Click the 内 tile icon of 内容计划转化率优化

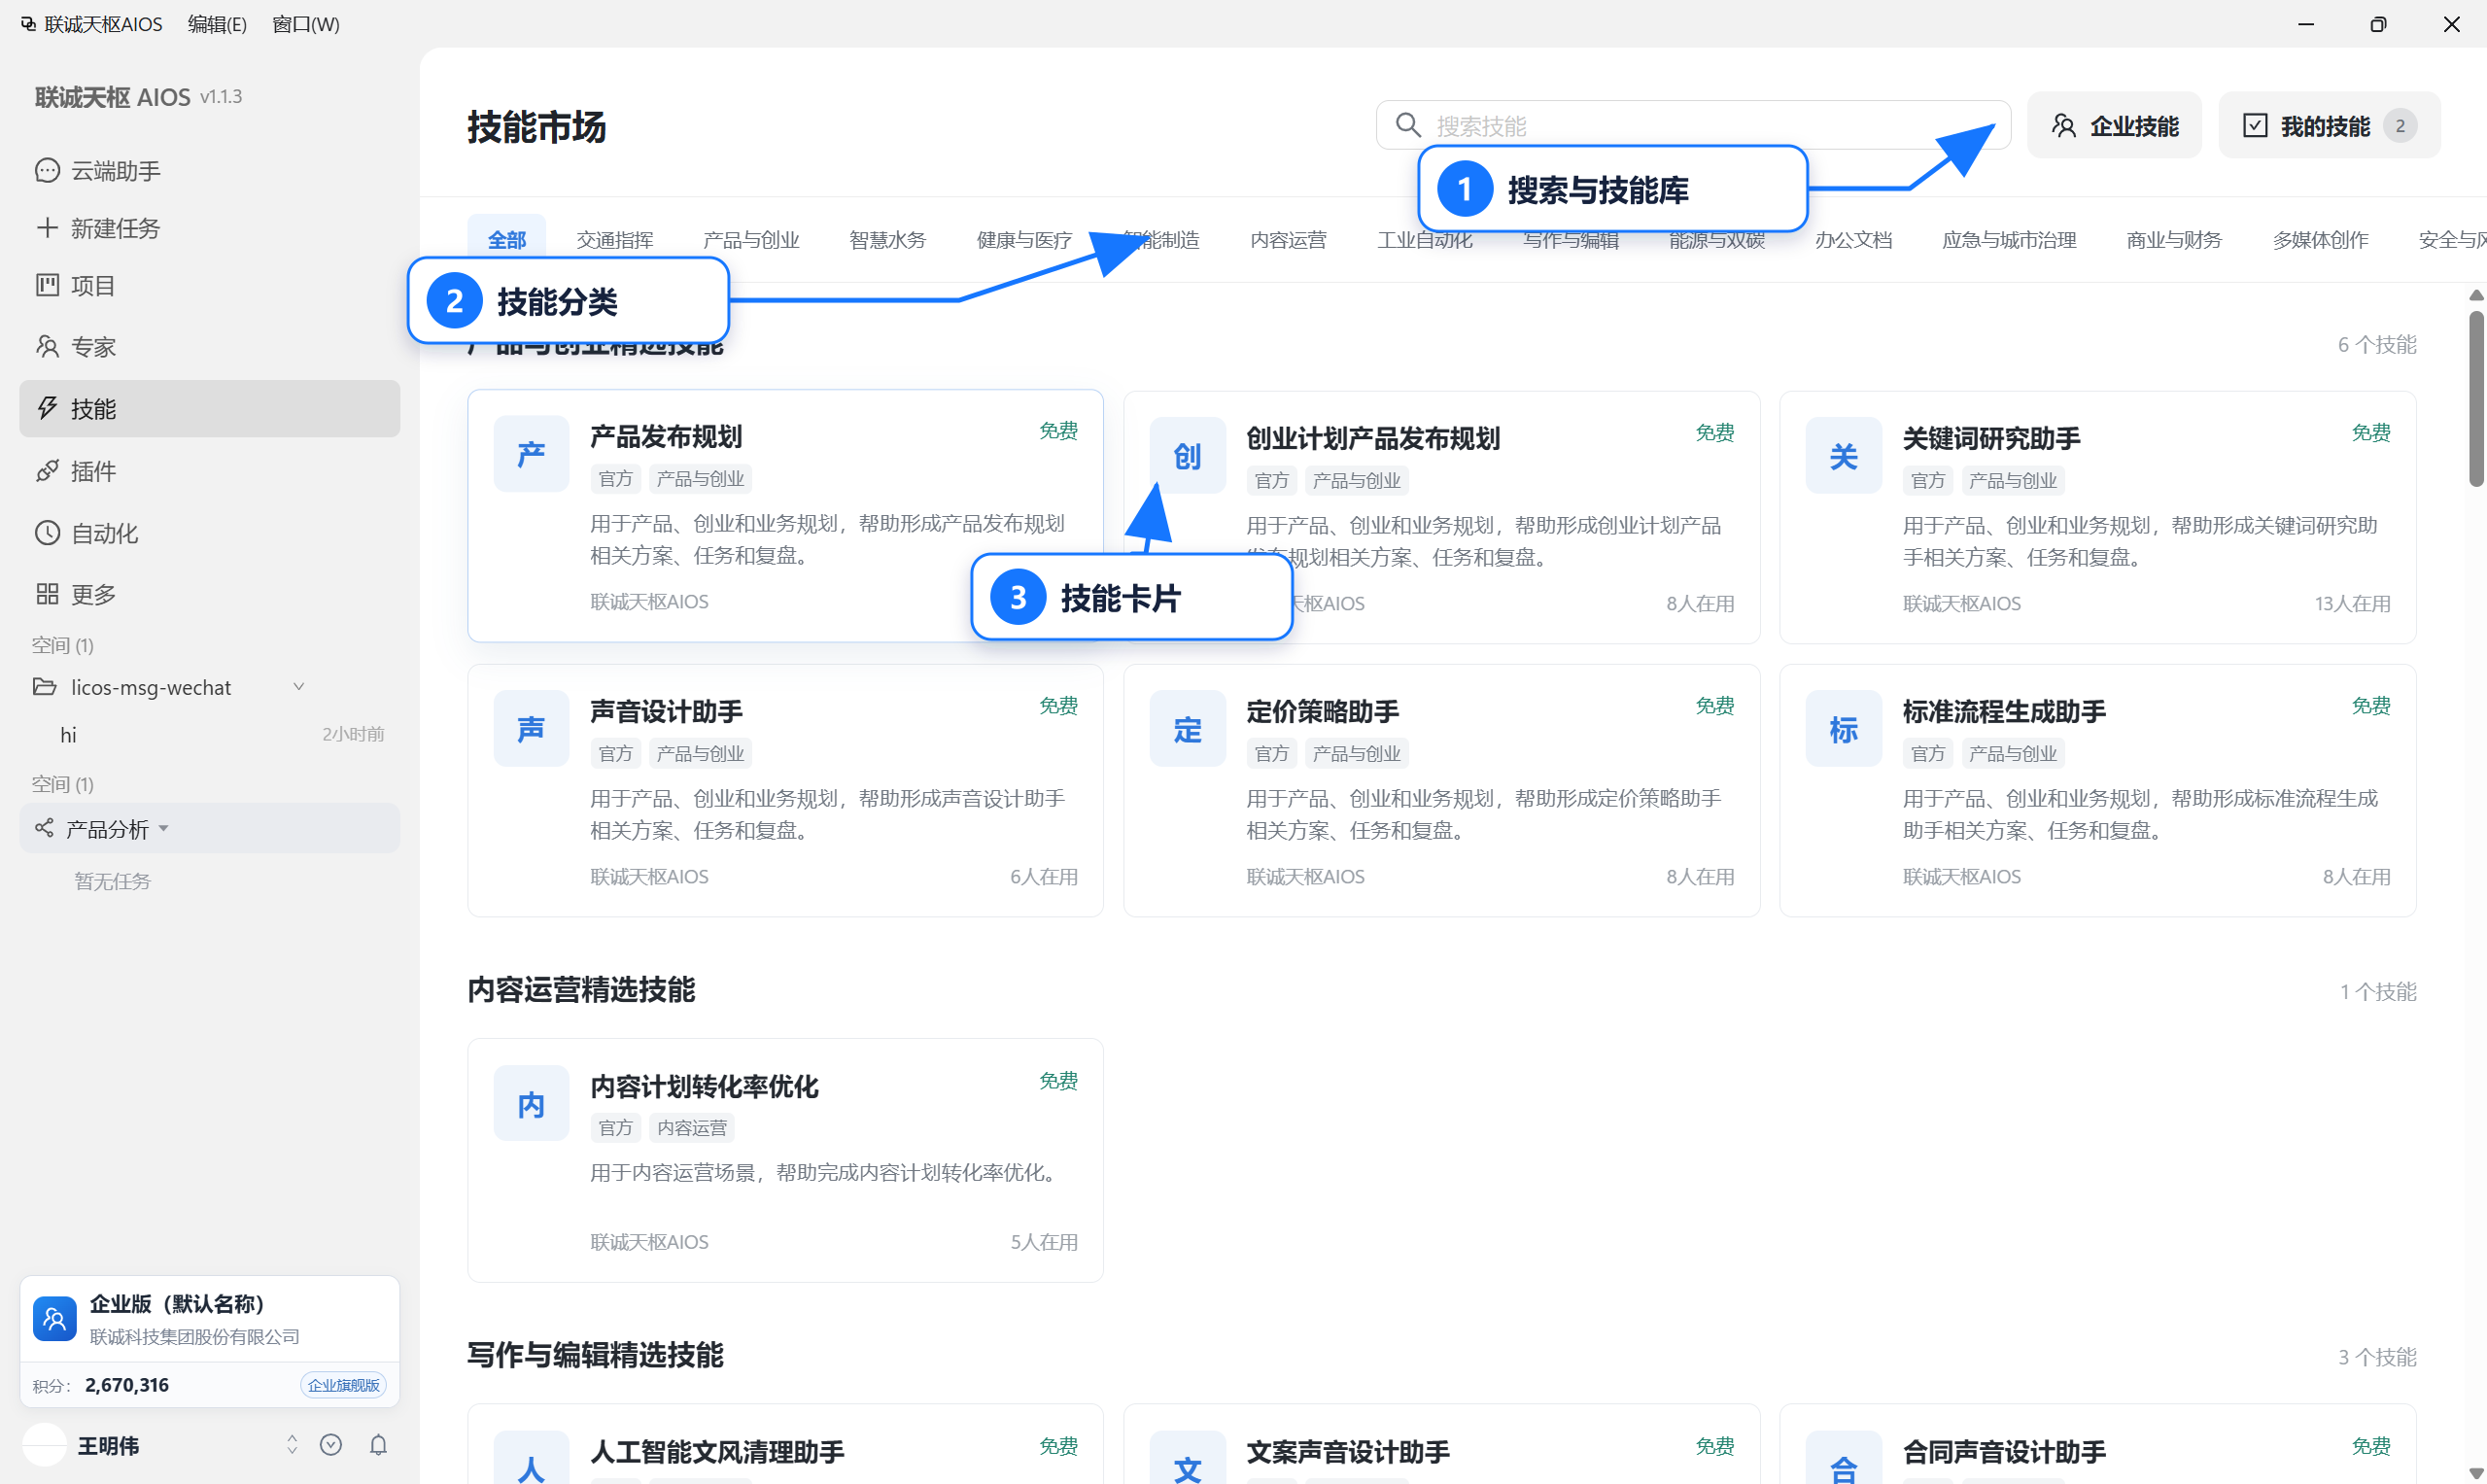click(531, 1104)
